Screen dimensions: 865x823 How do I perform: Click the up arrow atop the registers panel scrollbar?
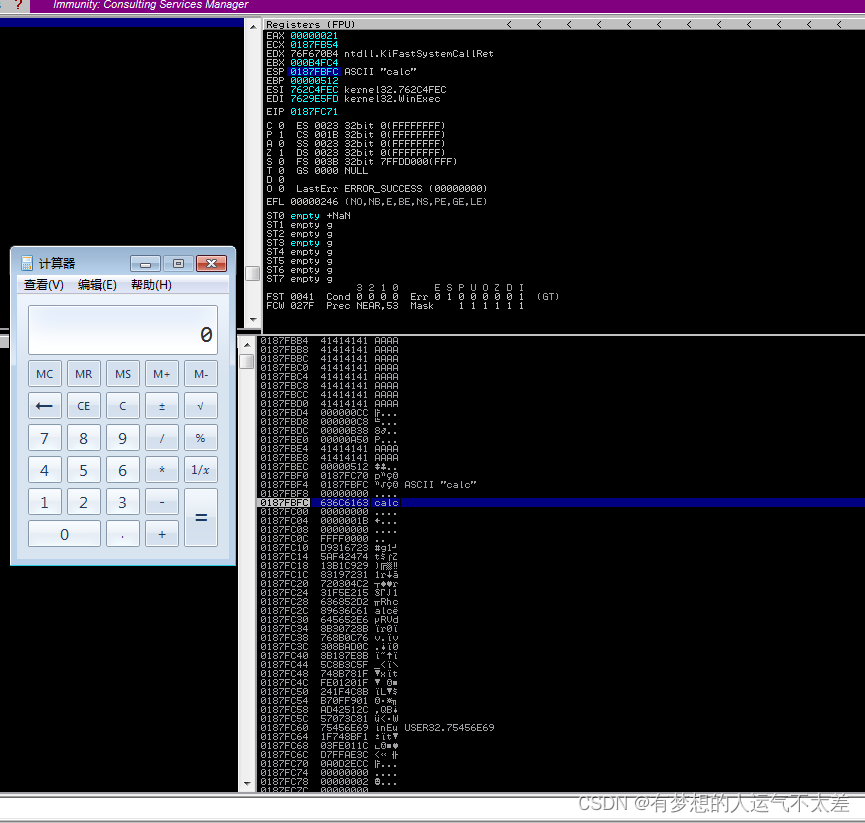click(x=253, y=28)
